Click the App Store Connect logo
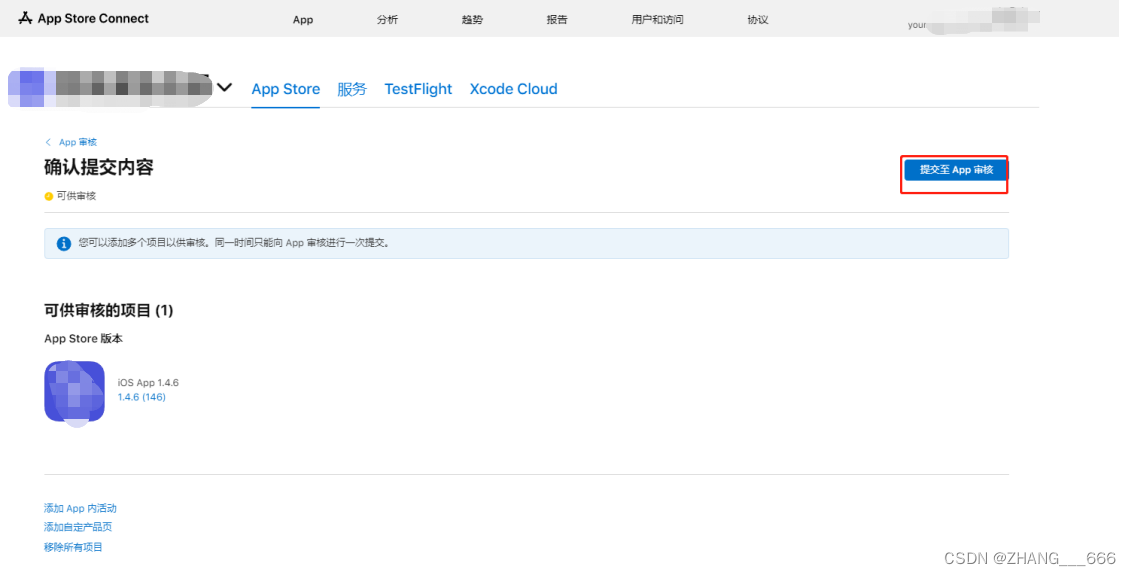1131x576 pixels. point(83,19)
